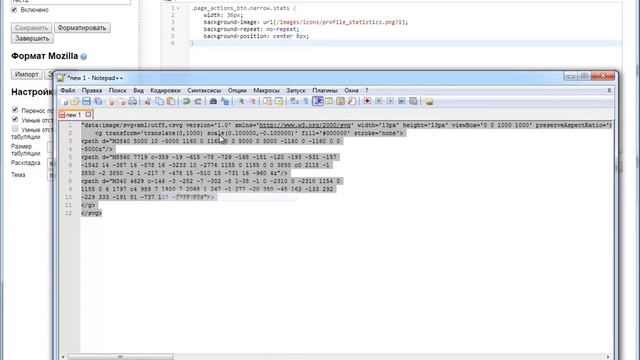Click the last yellow icon on the Notepad++ toolbar
Viewport: 640px width, 360px height.
[429, 101]
